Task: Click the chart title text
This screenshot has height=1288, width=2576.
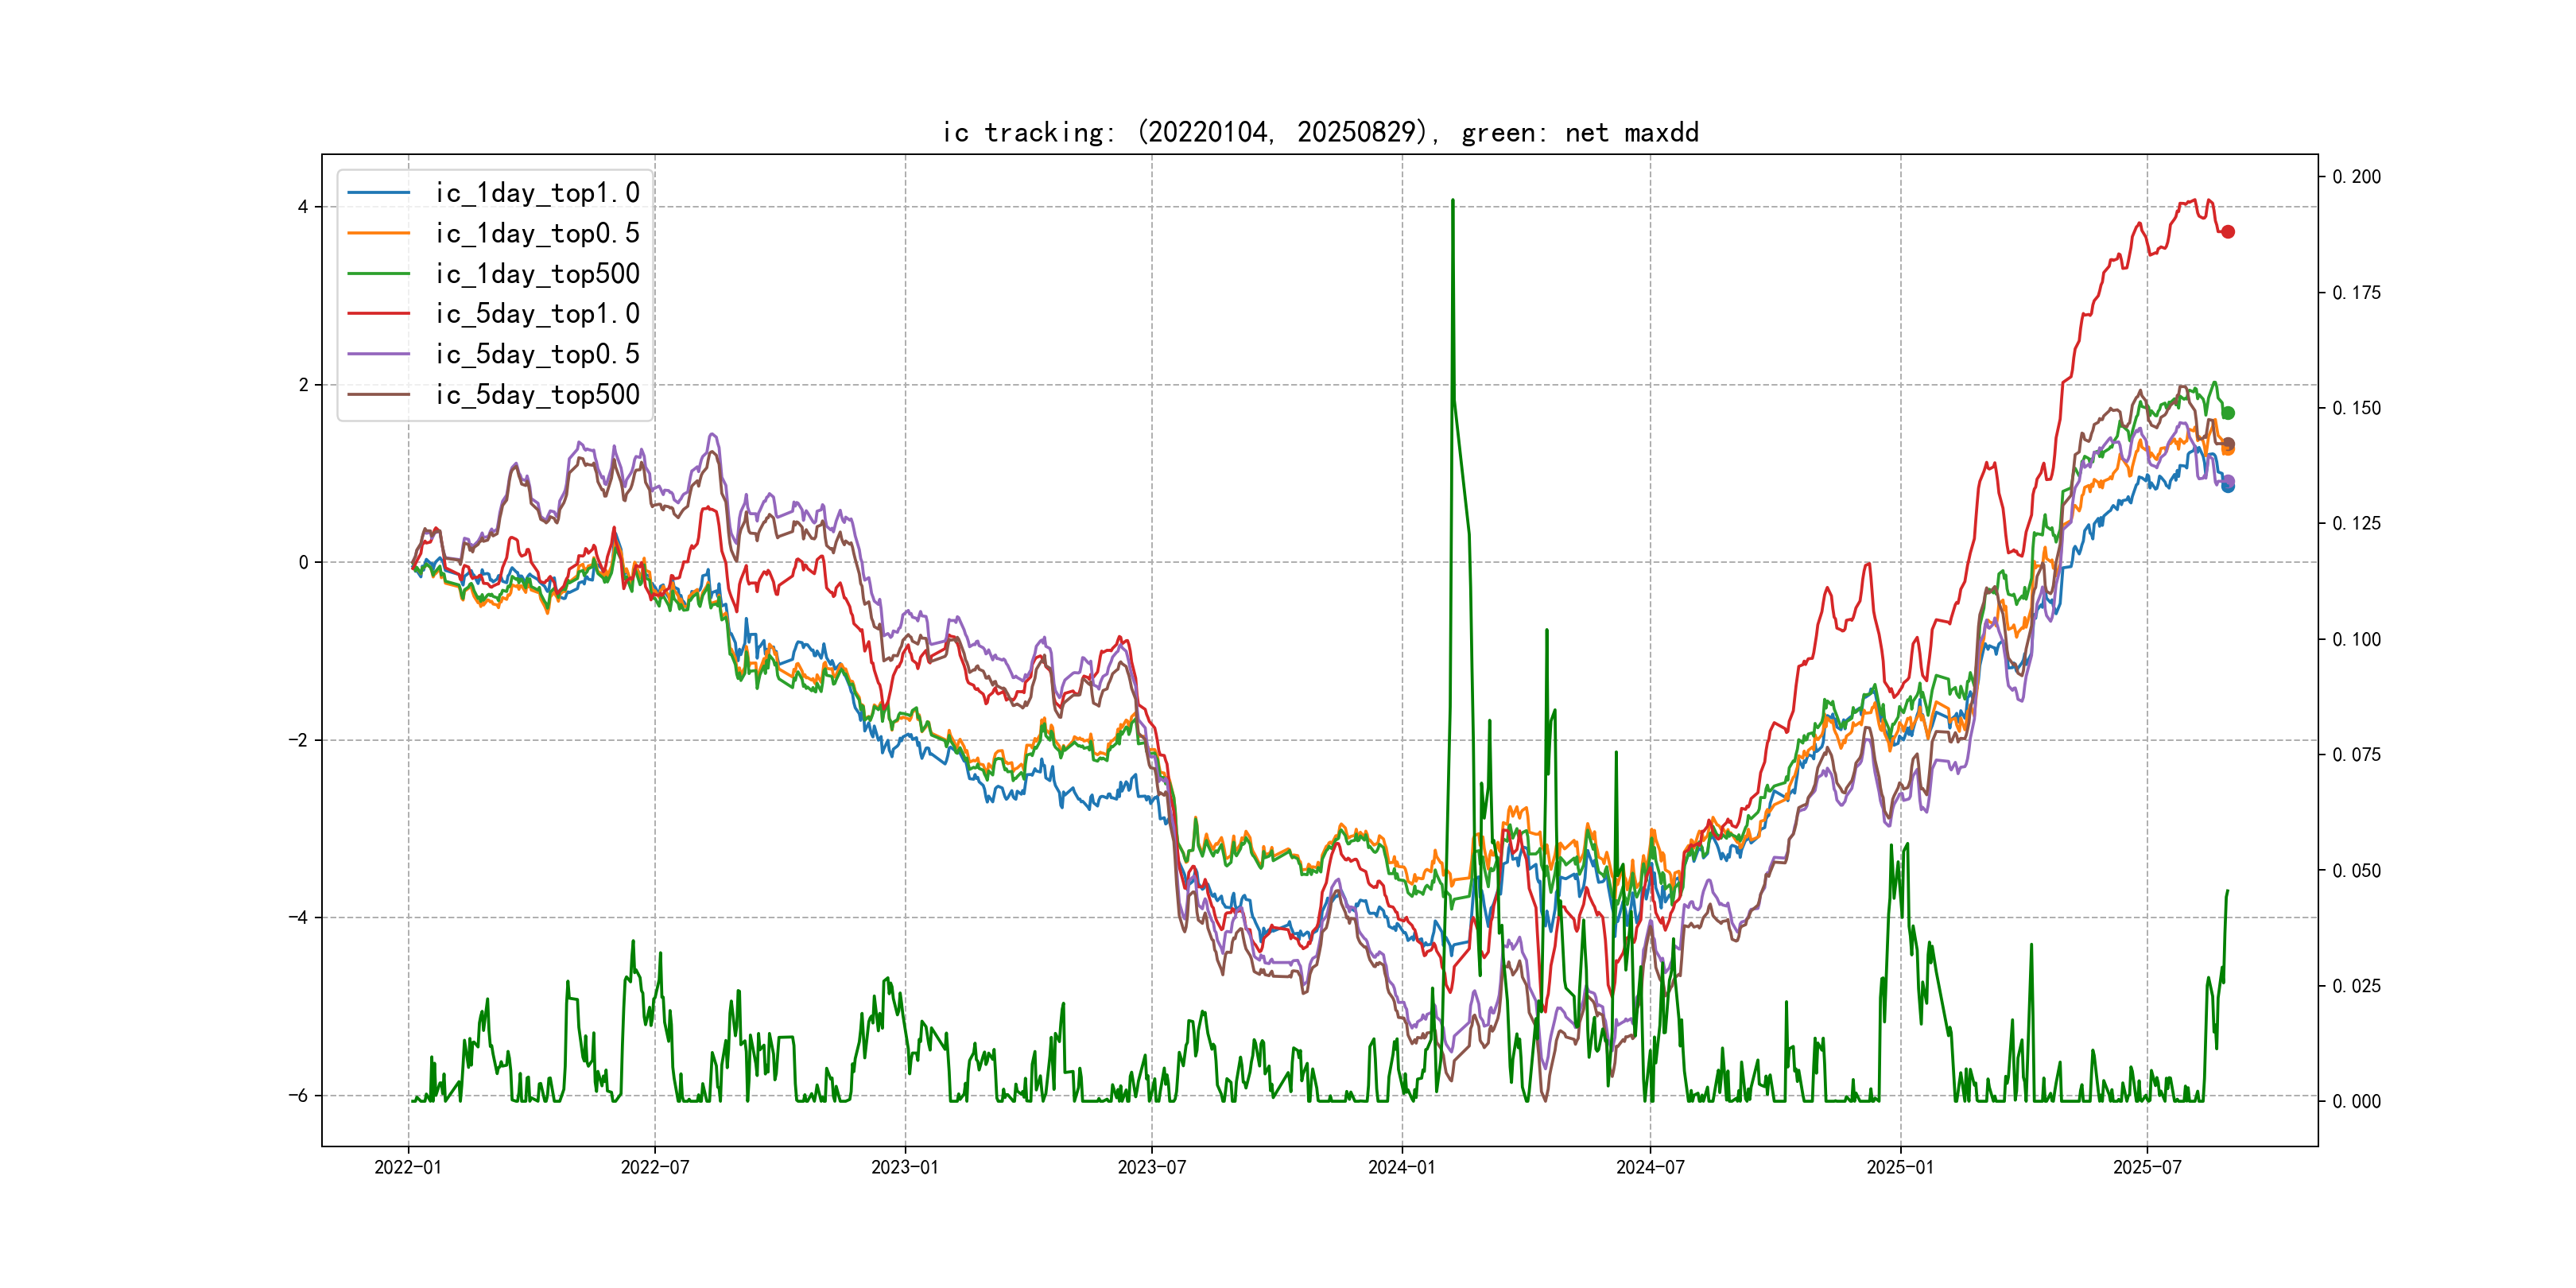Action: 1319,132
